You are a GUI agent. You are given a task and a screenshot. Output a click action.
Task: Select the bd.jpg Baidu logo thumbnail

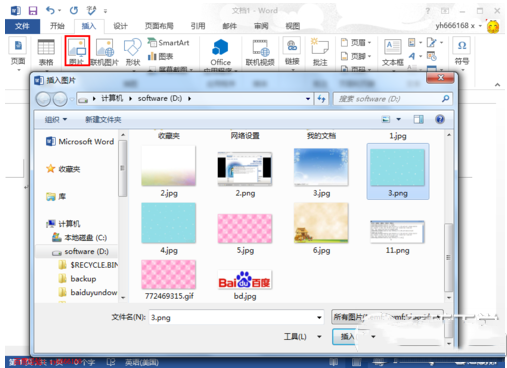pos(245,279)
